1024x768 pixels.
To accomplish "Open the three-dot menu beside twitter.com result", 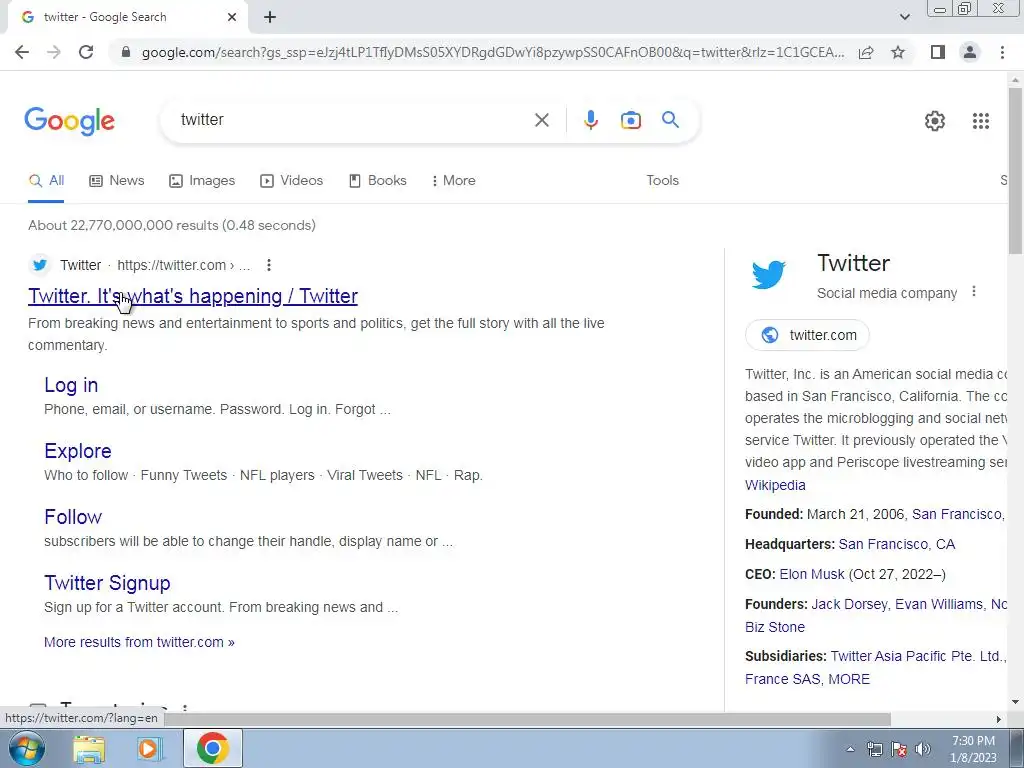I will click(268, 264).
